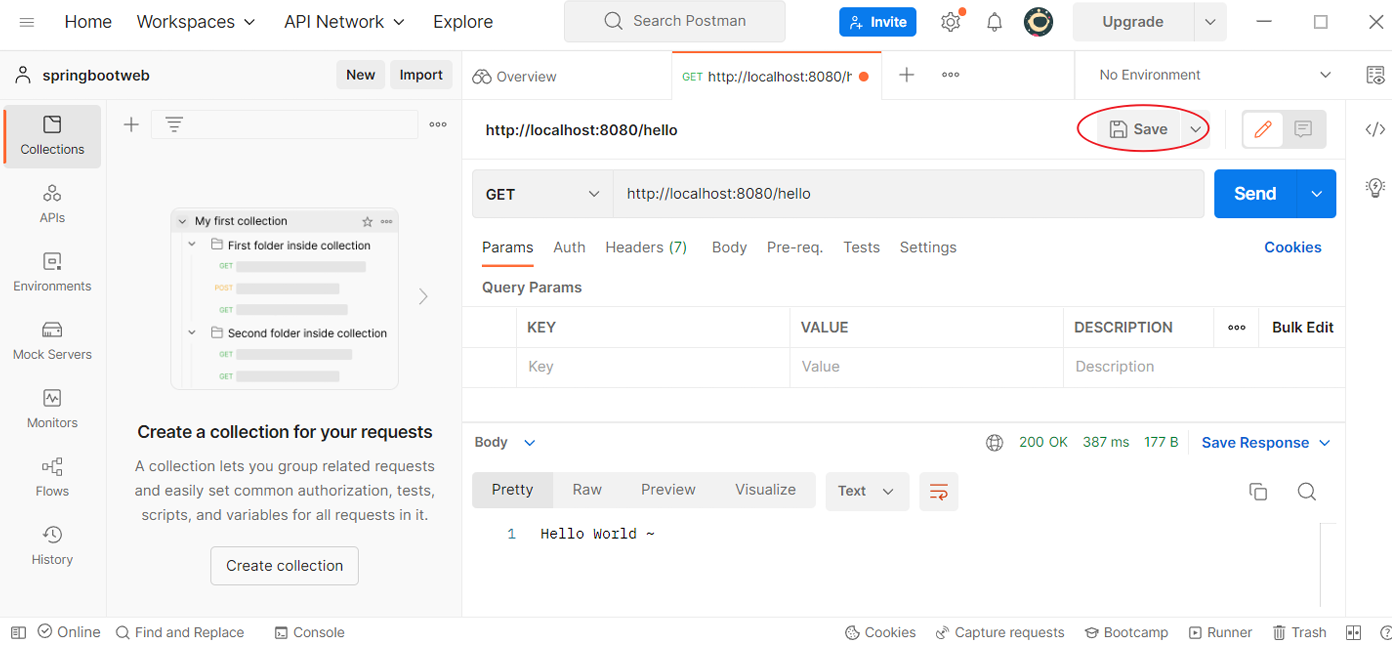The image size is (1392, 665).
Task: Open the APIs sidebar section
Action: [x=52, y=204]
